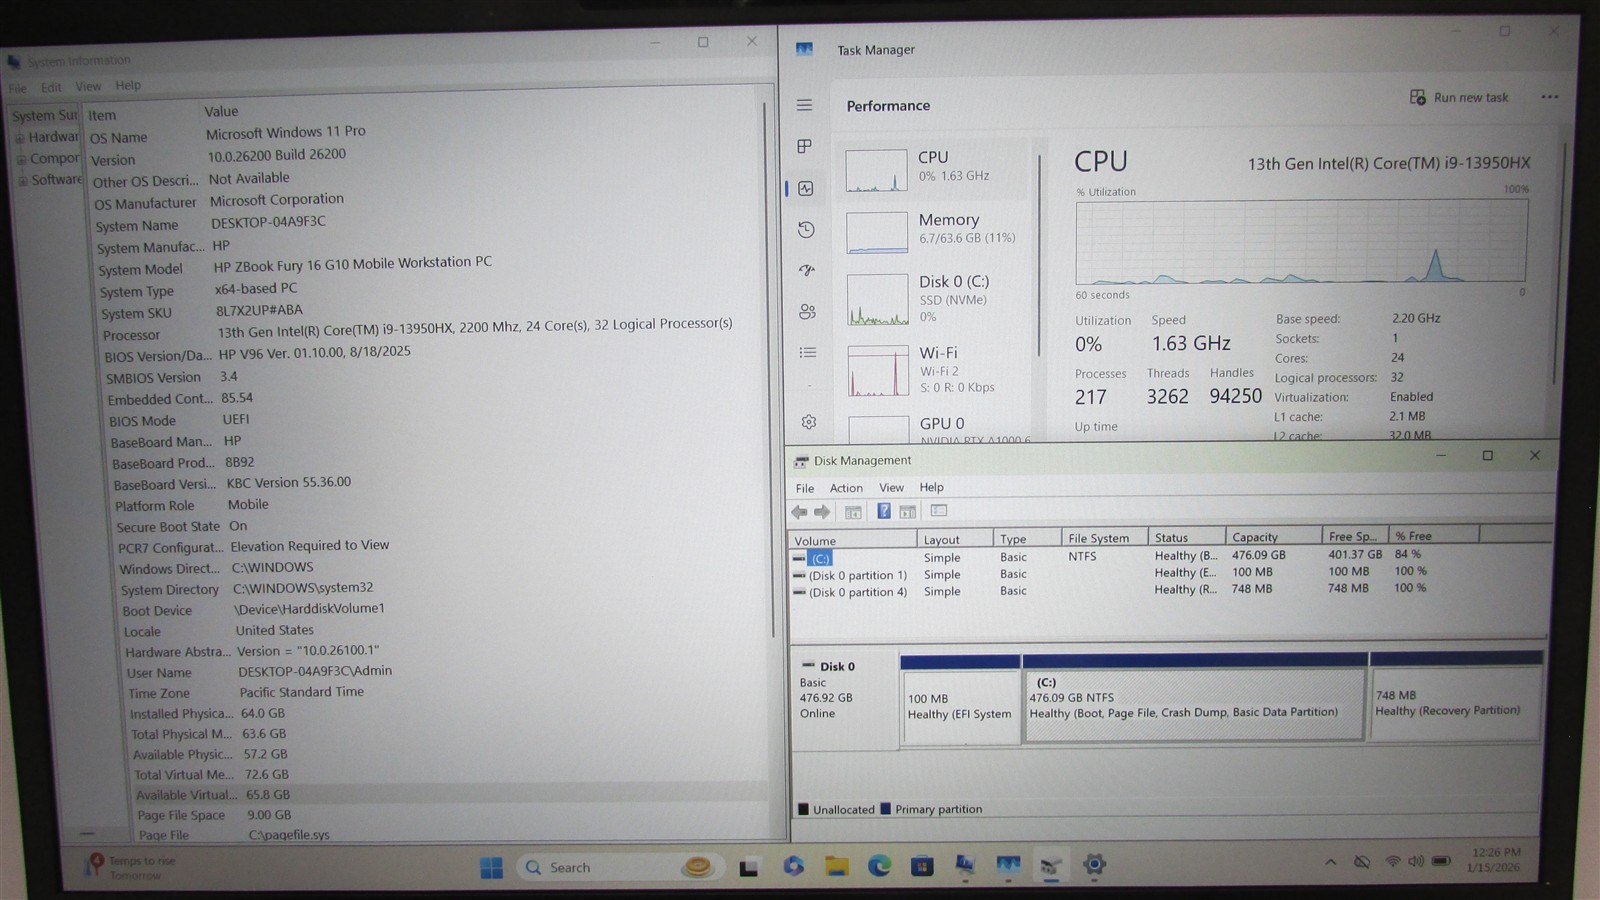Open Microsoft Edge from taskbar

point(879,866)
